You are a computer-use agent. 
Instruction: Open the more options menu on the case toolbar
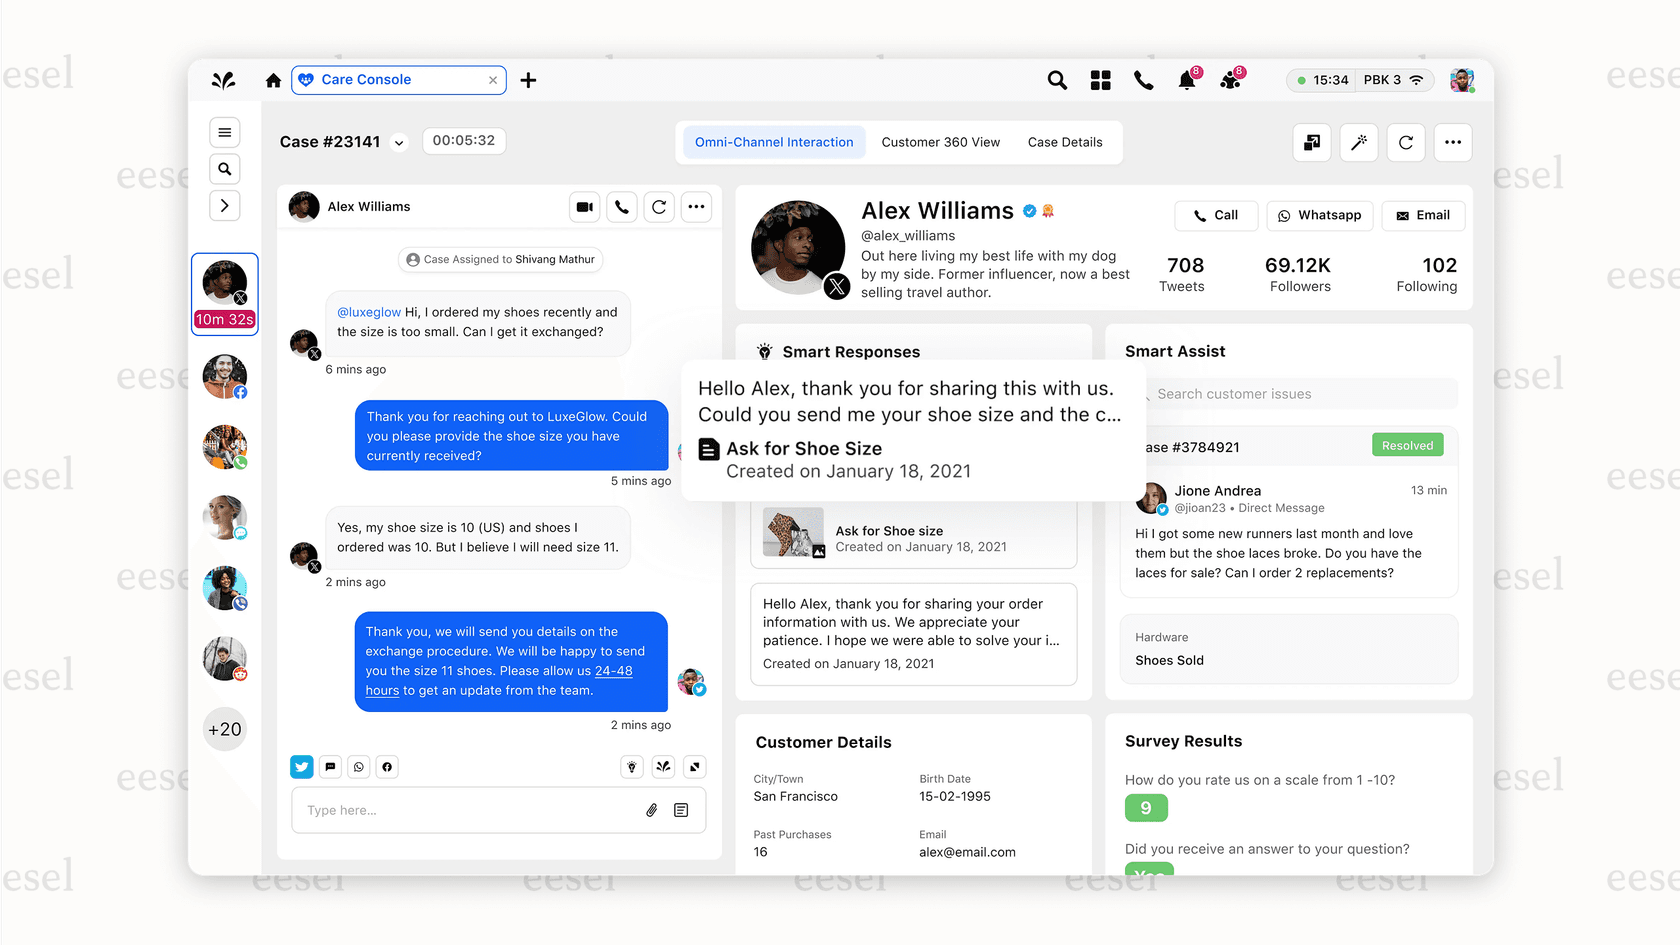coord(1452,142)
